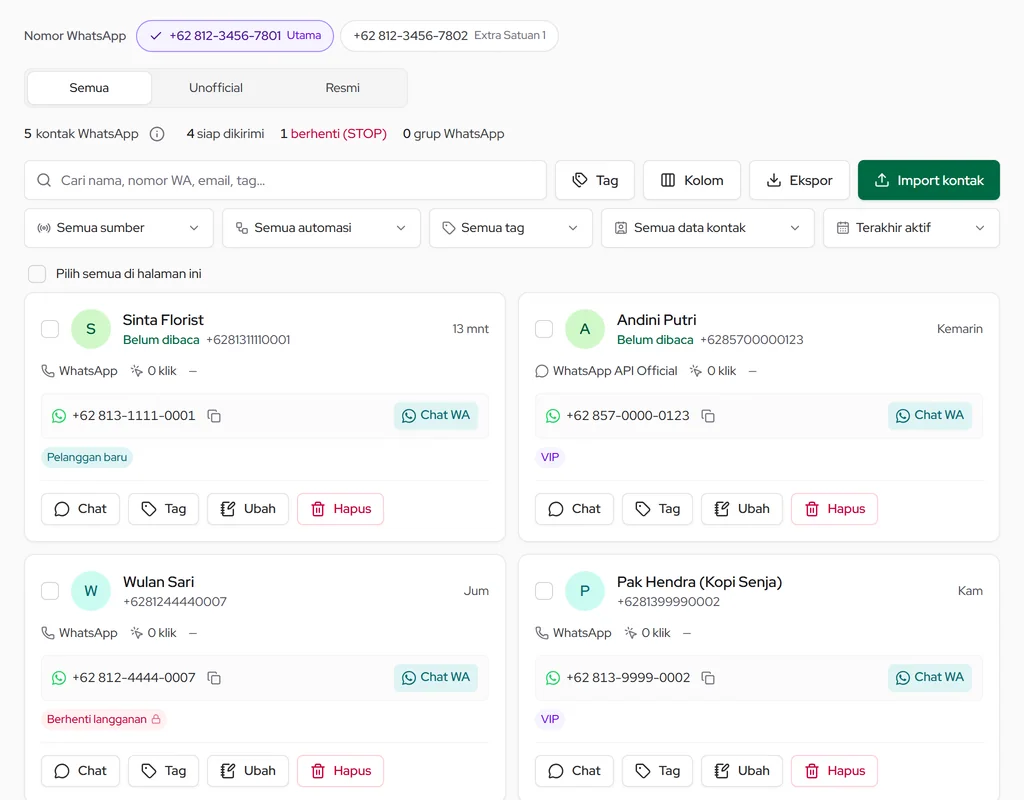The width and height of the screenshot is (1024, 800).
Task: Open Chat WA for Andini Putri
Action: pos(930,415)
